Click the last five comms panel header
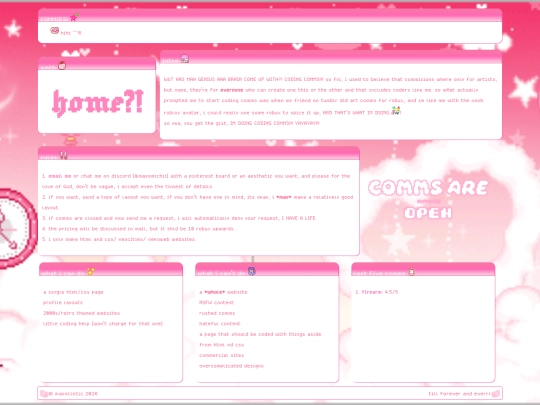The width and height of the screenshot is (540, 405). coord(423,269)
